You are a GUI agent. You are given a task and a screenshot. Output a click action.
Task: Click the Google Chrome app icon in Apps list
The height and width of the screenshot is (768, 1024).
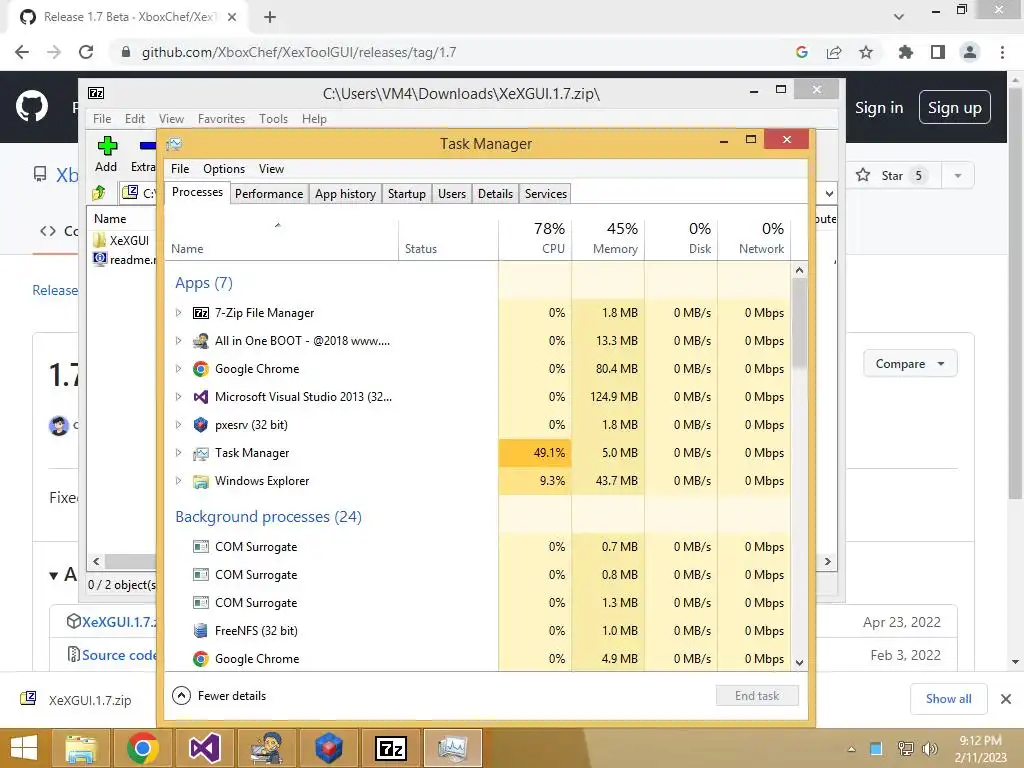point(200,369)
